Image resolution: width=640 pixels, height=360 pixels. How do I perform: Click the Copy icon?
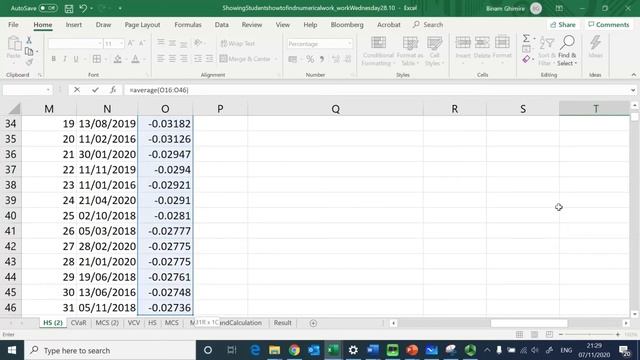(x=29, y=51)
